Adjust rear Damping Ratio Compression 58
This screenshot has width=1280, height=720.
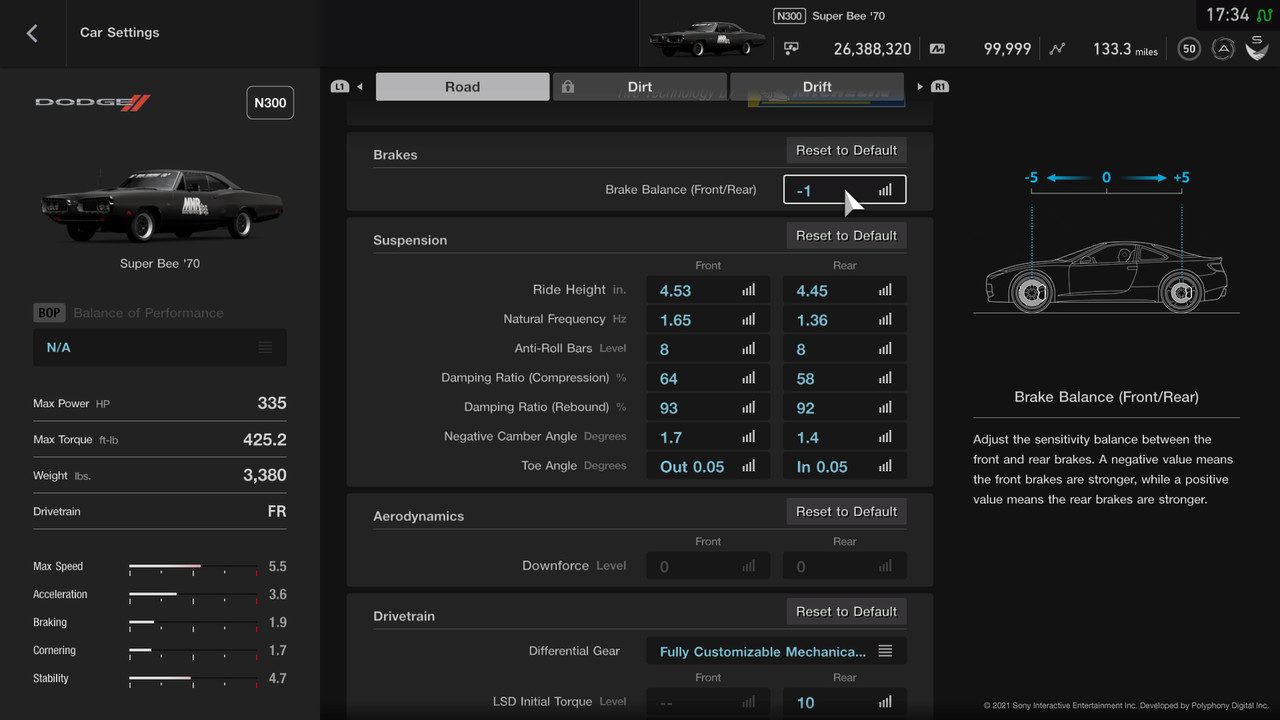(x=845, y=378)
